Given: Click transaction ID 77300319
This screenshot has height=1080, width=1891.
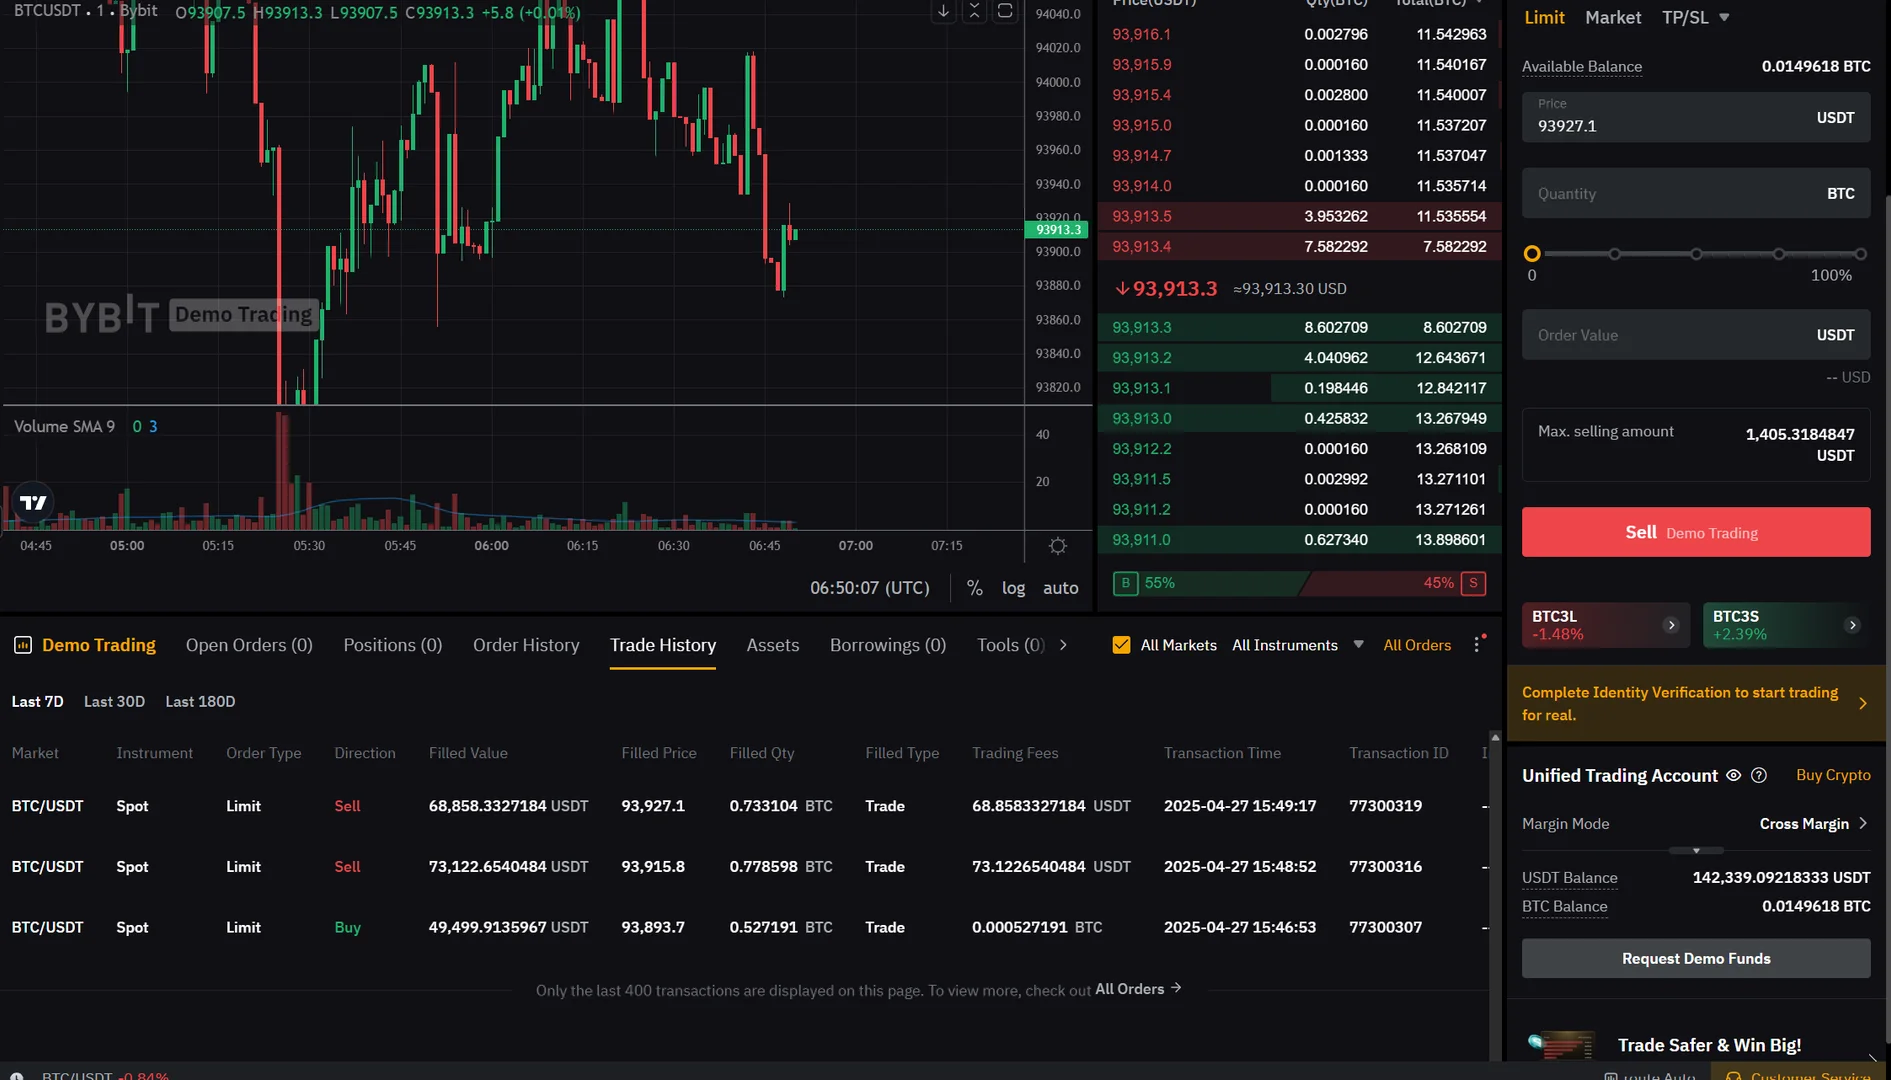Looking at the screenshot, I should 1385,806.
